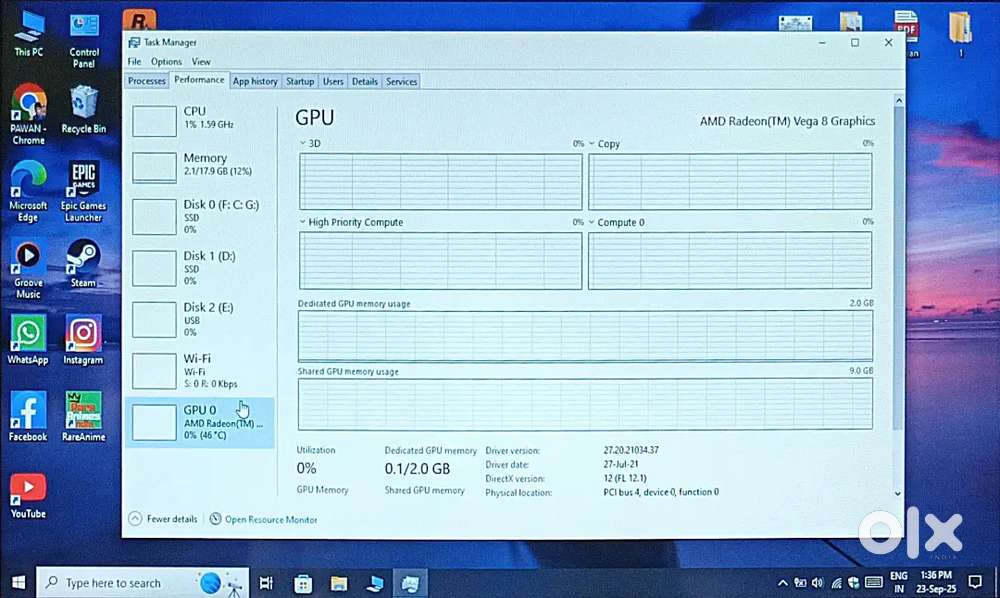The height and width of the screenshot is (598, 1000).
Task: Open the Options menu
Action: pos(166,62)
